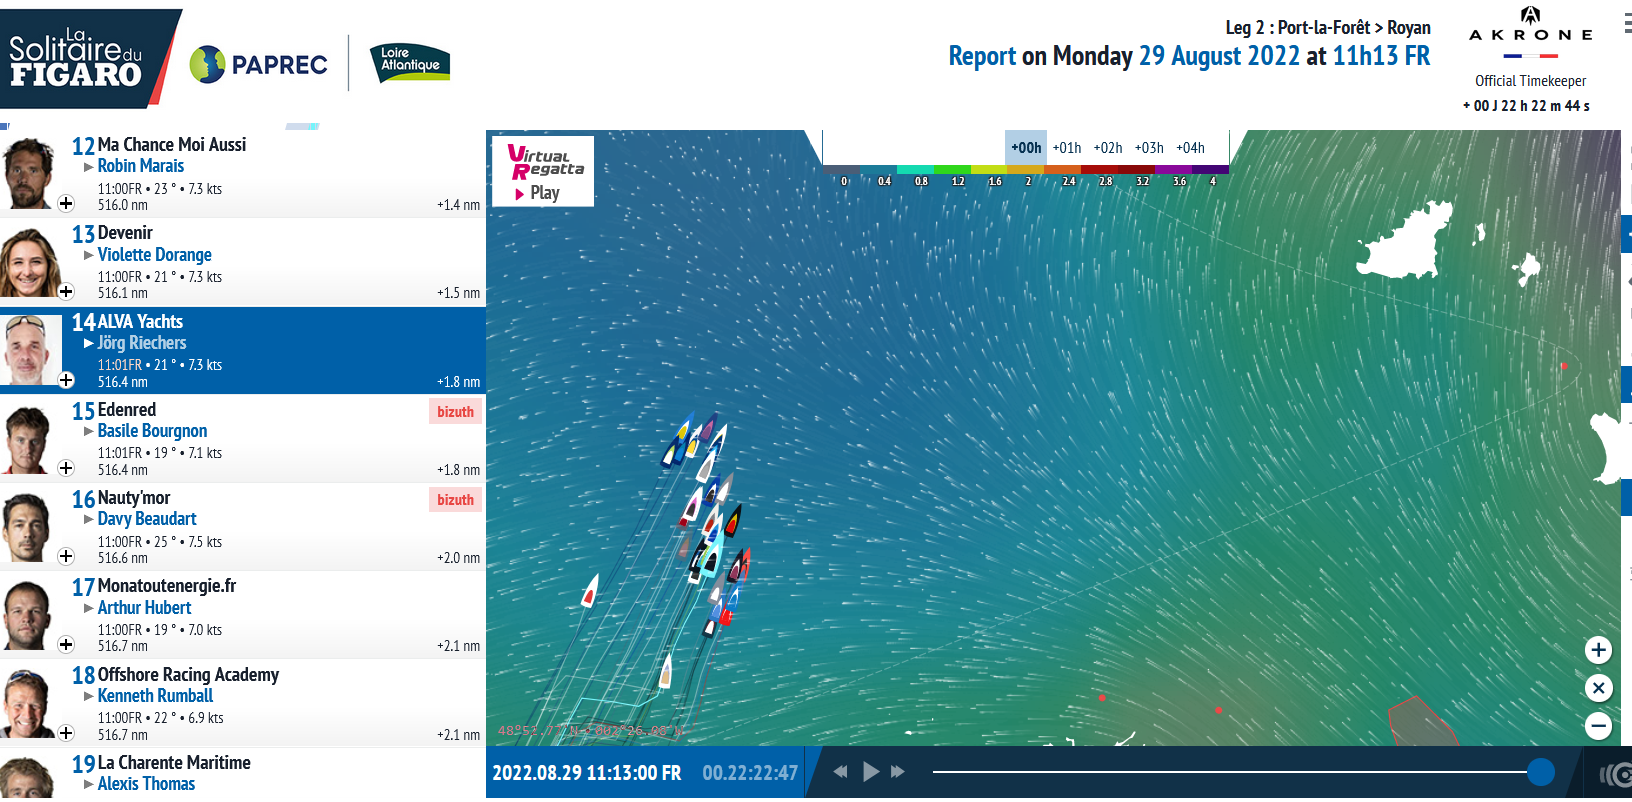Click the 2022.08.29 11:13:00 FR timestamp
Image resolution: width=1632 pixels, height=802 pixels.
point(587,773)
